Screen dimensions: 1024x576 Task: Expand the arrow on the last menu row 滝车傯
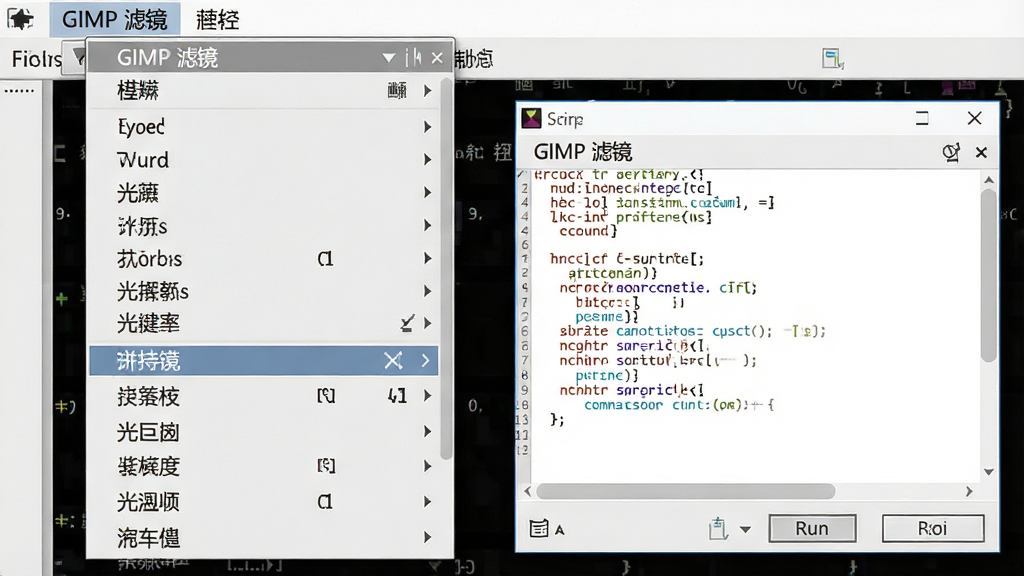(428, 537)
